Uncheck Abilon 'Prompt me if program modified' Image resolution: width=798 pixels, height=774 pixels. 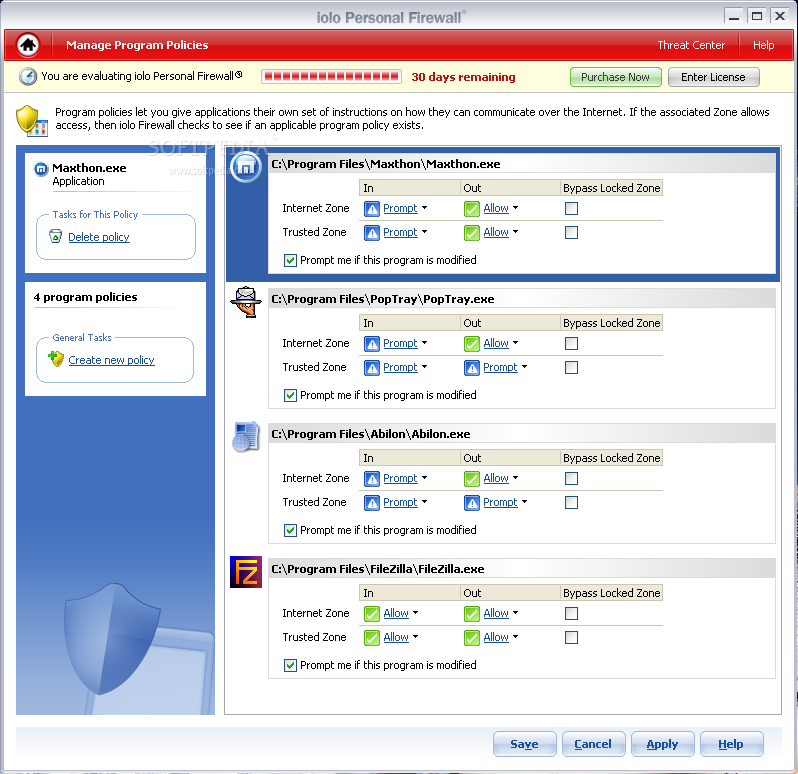click(290, 530)
